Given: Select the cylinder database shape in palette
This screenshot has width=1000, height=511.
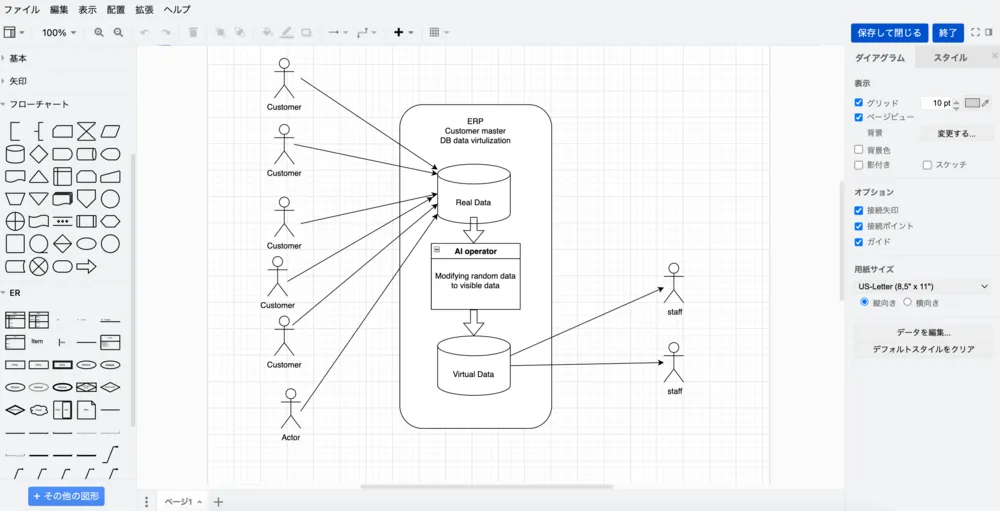Looking at the screenshot, I should (x=15, y=154).
